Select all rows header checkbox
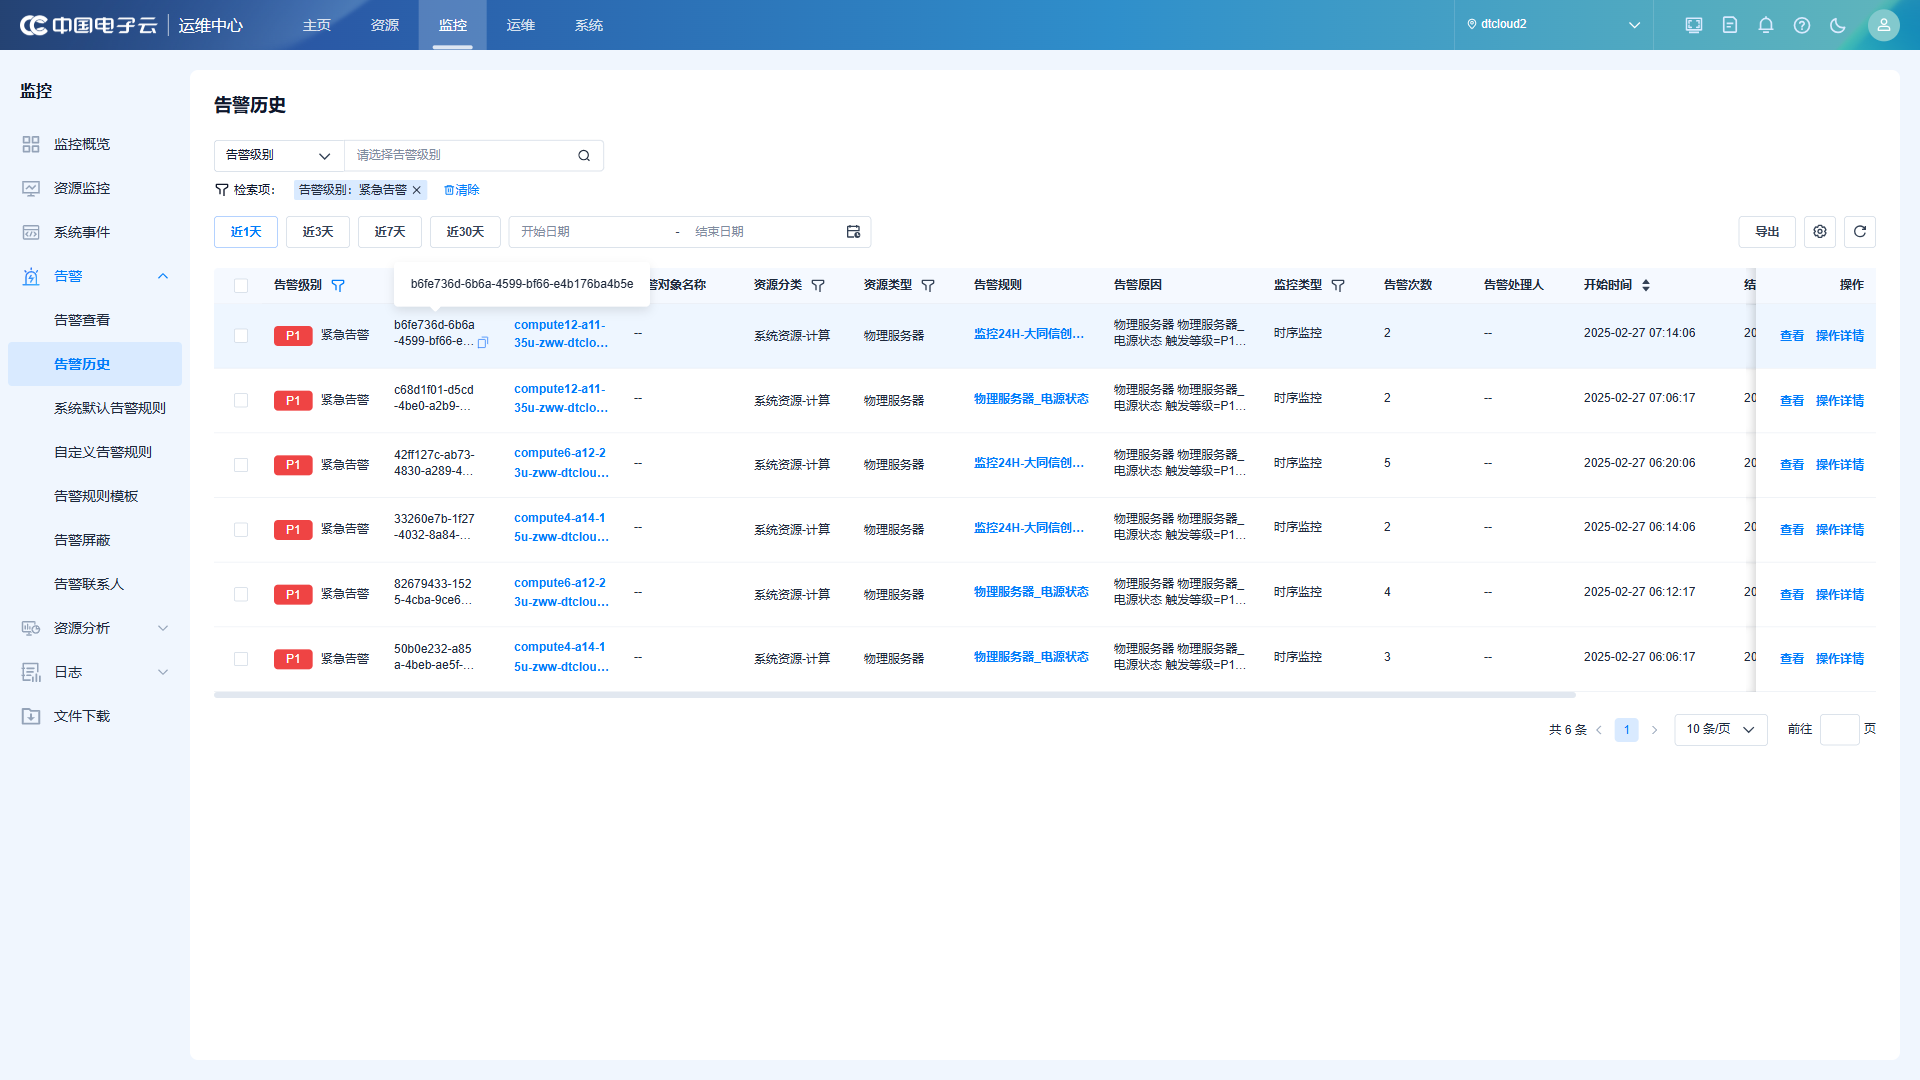 click(x=241, y=286)
